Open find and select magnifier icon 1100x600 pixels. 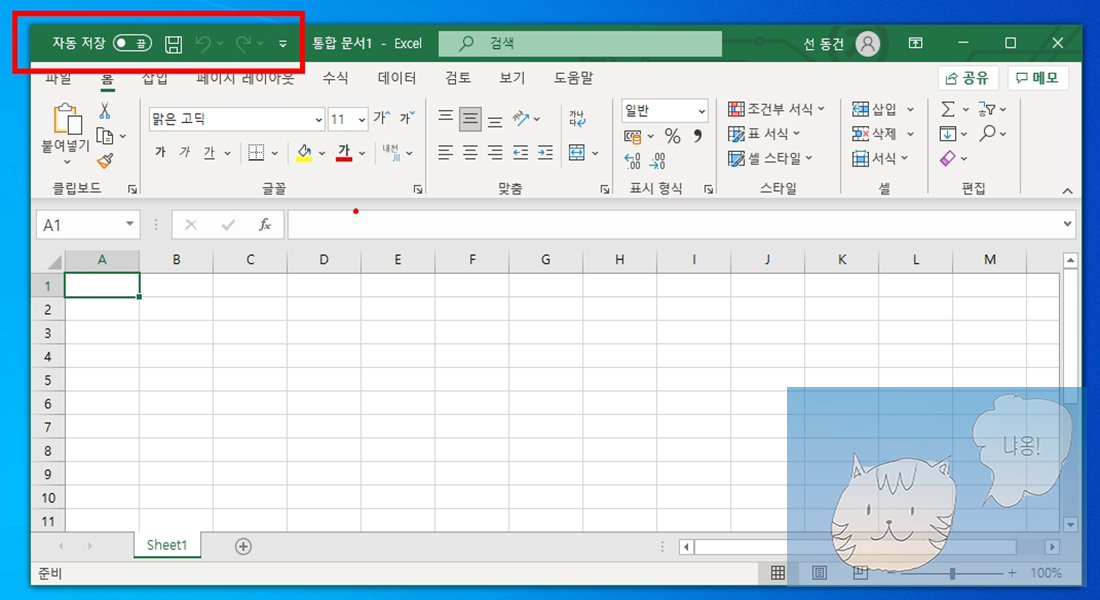coord(988,133)
